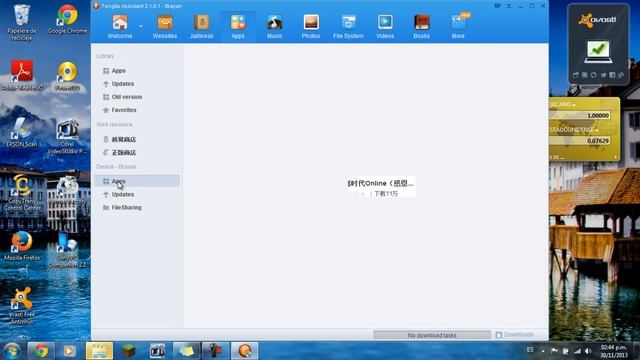Switch to Tongbu Assistant taskbar icon
The image size is (640, 360).
pyautogui.click(x=245, y=351)
